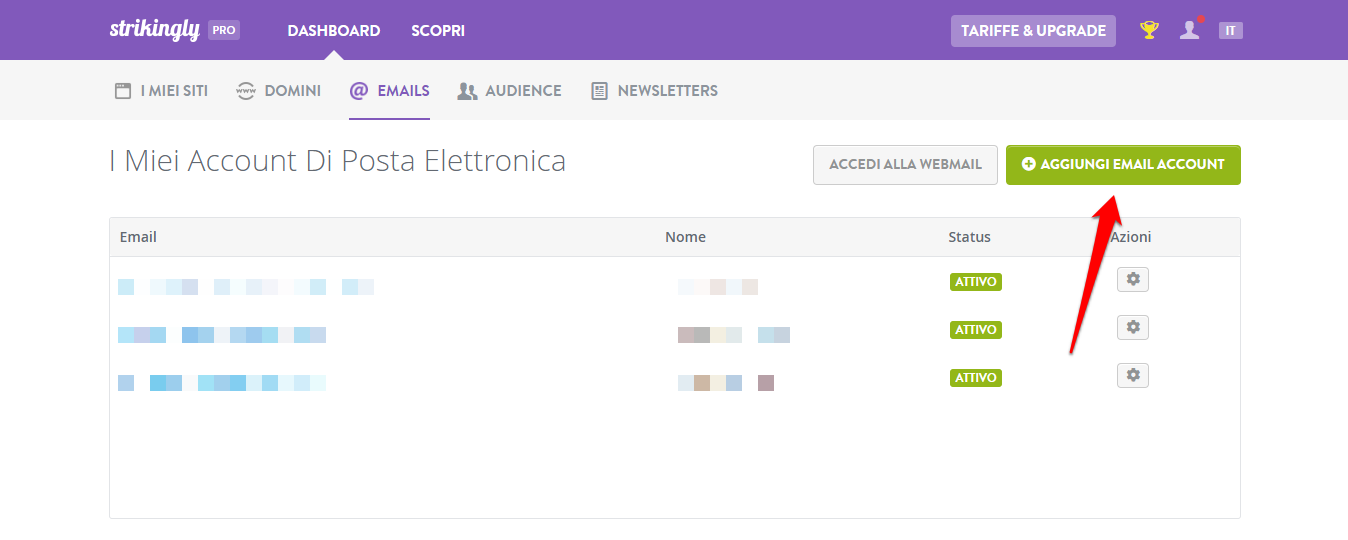Click the Strikingly logo
The height and width of the screenshot is (540, 1348).
pos(154,30)
